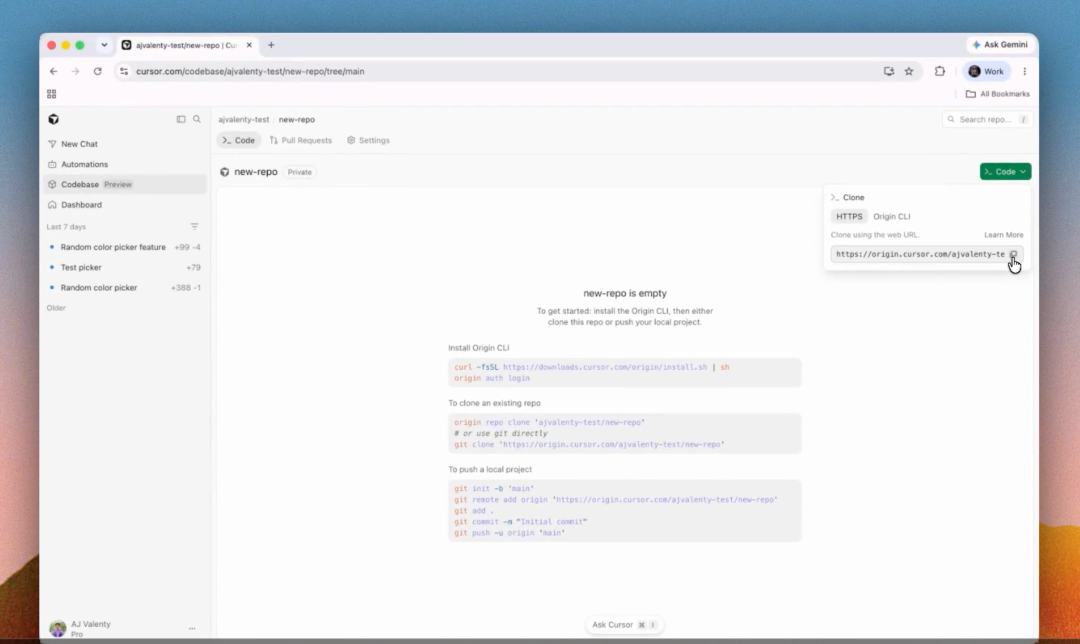Viewport: 1080px width, 644px height.
Task: Switch to Pull Requests tab
Action: pos(301,141)
